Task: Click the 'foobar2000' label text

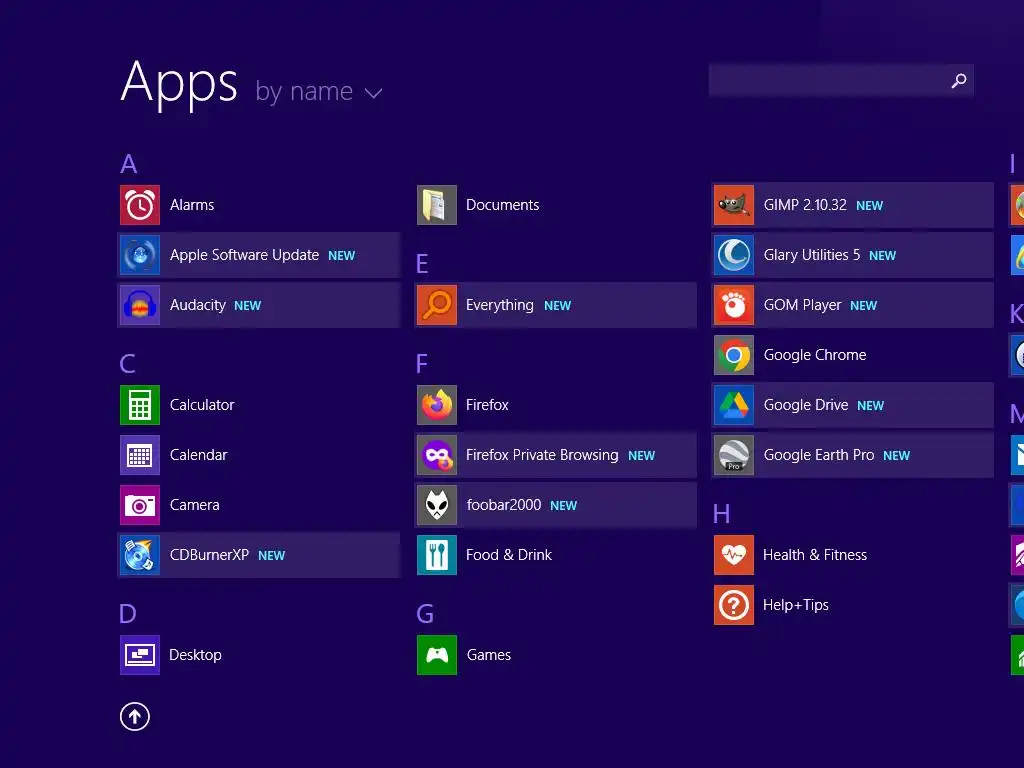Action: click(504, 505)
